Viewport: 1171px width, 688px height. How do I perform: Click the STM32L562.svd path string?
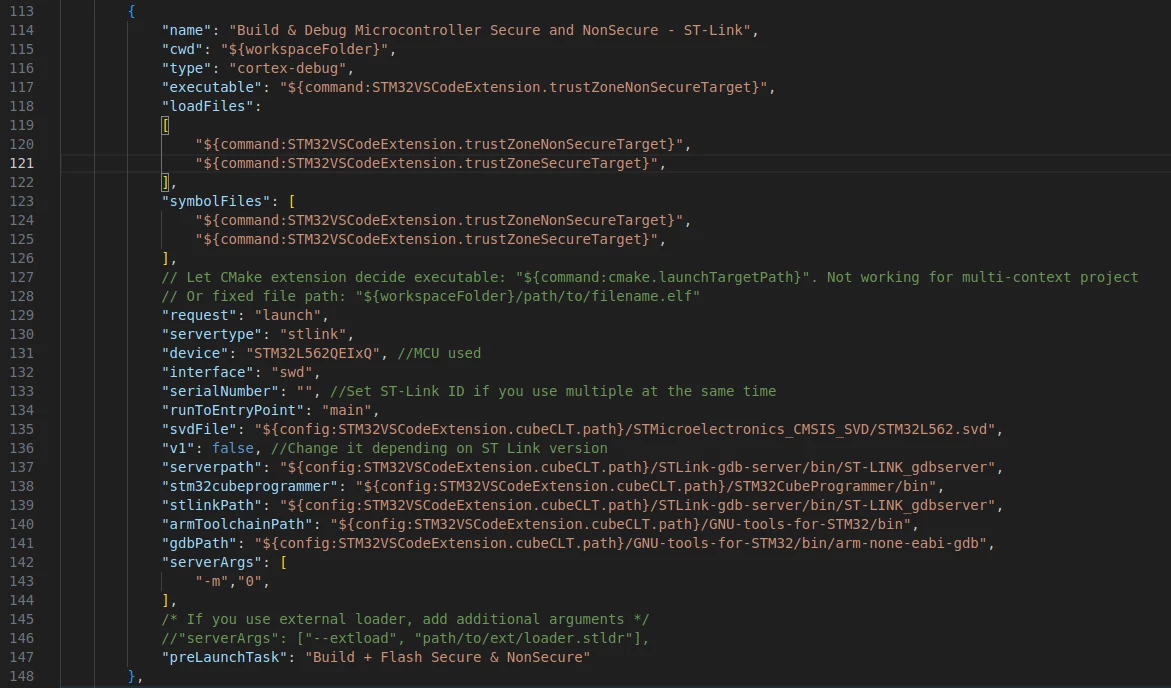pos(625,430)
